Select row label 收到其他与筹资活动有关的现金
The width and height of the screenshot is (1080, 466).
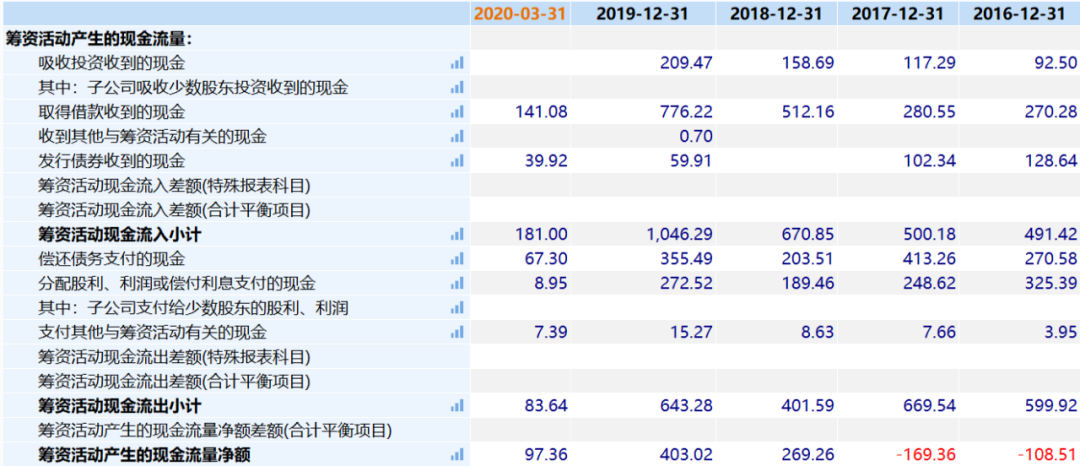pyautogui.click(x=152, y=137)
